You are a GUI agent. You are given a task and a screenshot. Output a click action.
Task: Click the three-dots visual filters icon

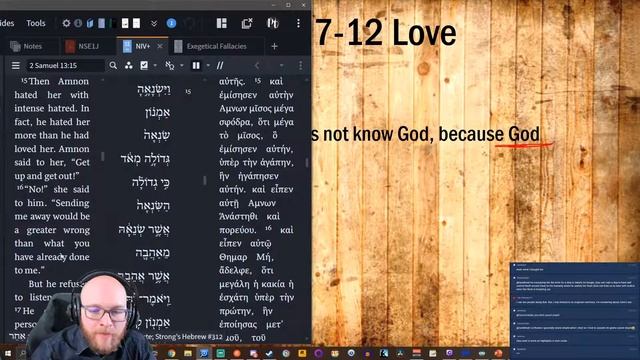coord(129,65)
